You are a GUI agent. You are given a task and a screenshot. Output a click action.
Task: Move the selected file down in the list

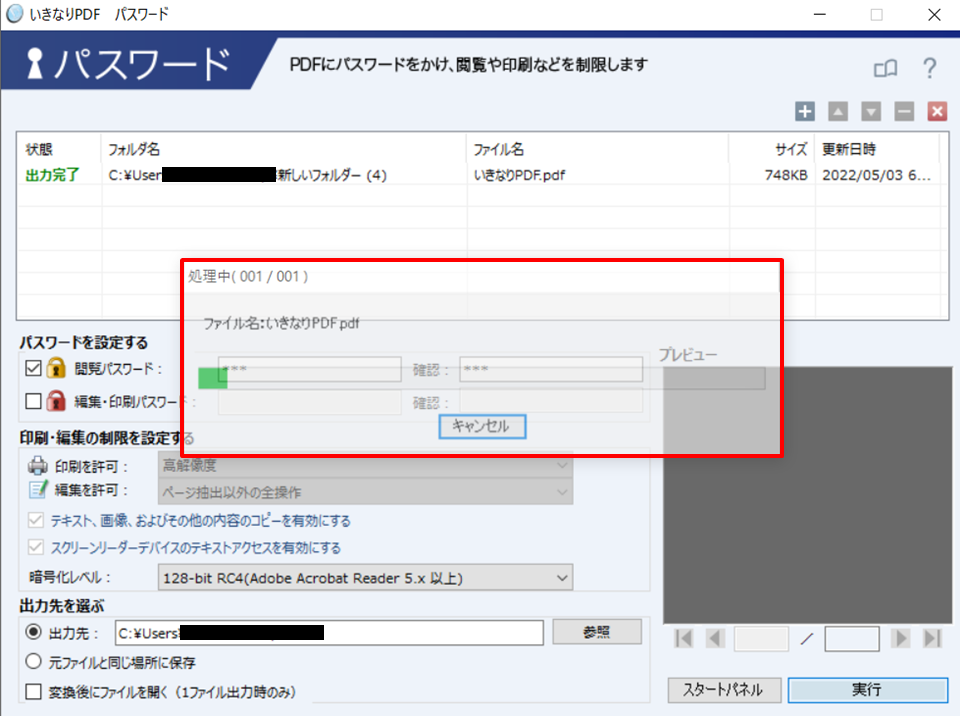[x=871, y=111]
